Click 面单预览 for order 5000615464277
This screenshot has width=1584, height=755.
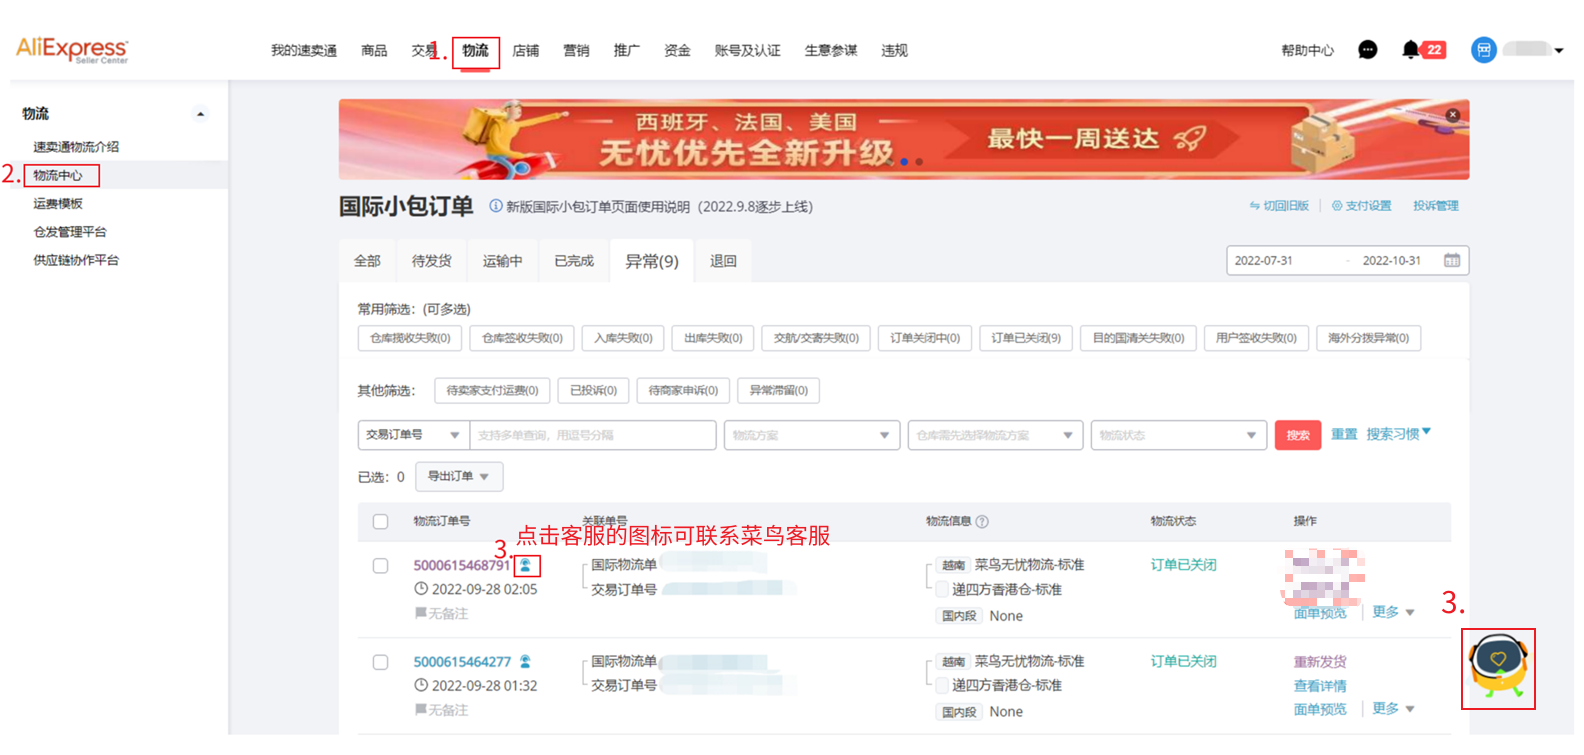pyautogui.click(x=1320, y=709)
